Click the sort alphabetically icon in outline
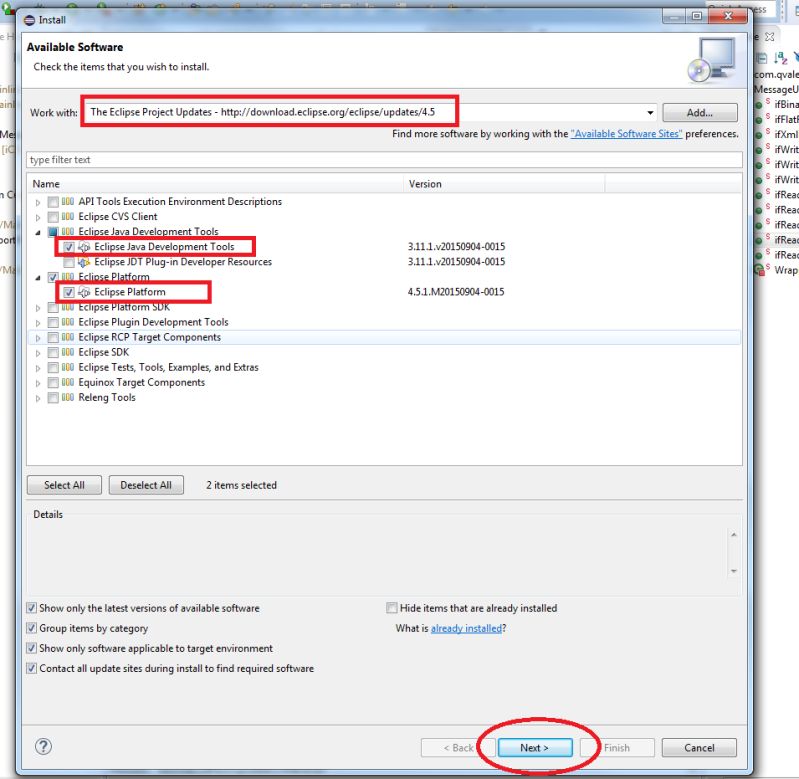This screenshot has height=779, width=799. (x=781, y=58)
